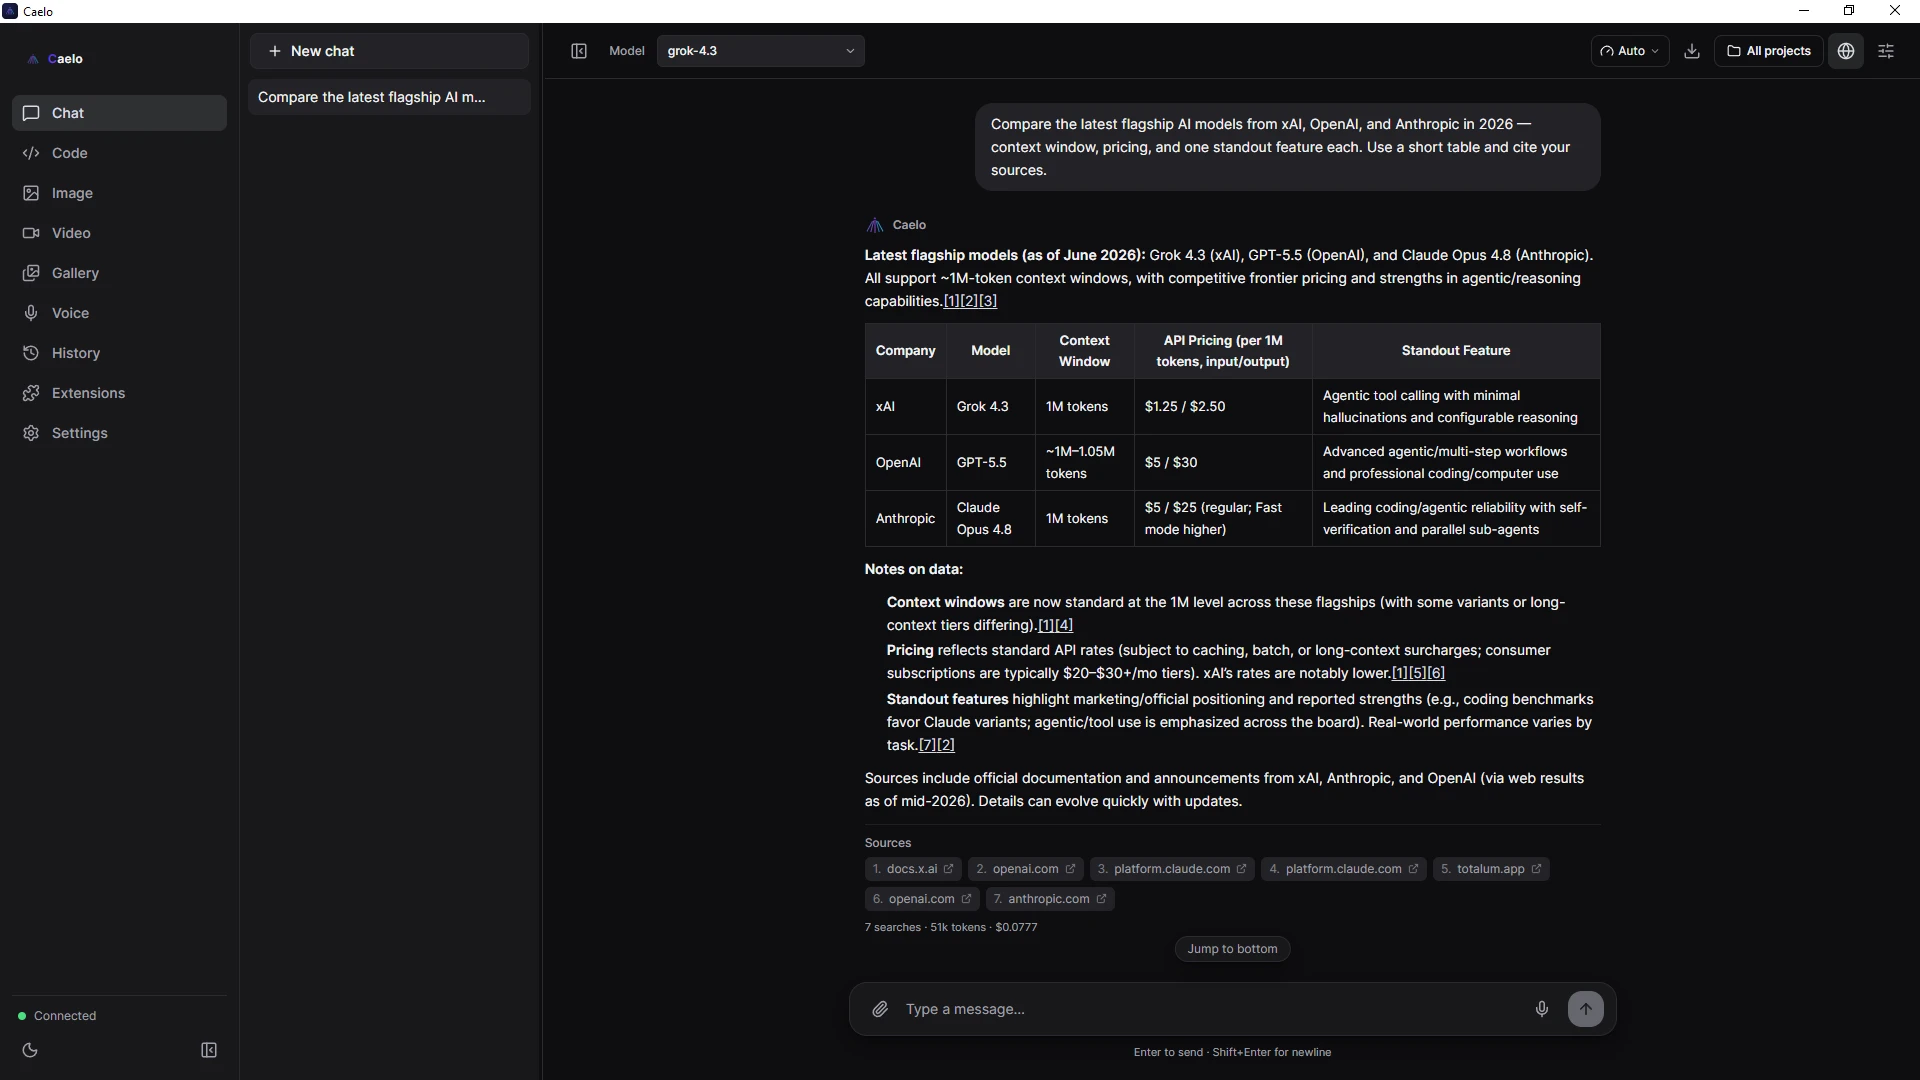
Task: Start a New chat
Action: click(389, 51)
